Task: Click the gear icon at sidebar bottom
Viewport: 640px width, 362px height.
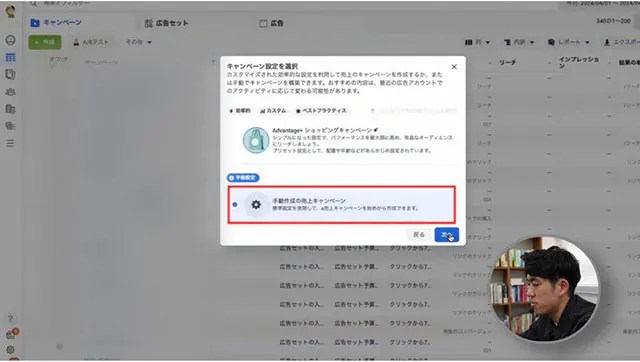Action: [10, 349]
